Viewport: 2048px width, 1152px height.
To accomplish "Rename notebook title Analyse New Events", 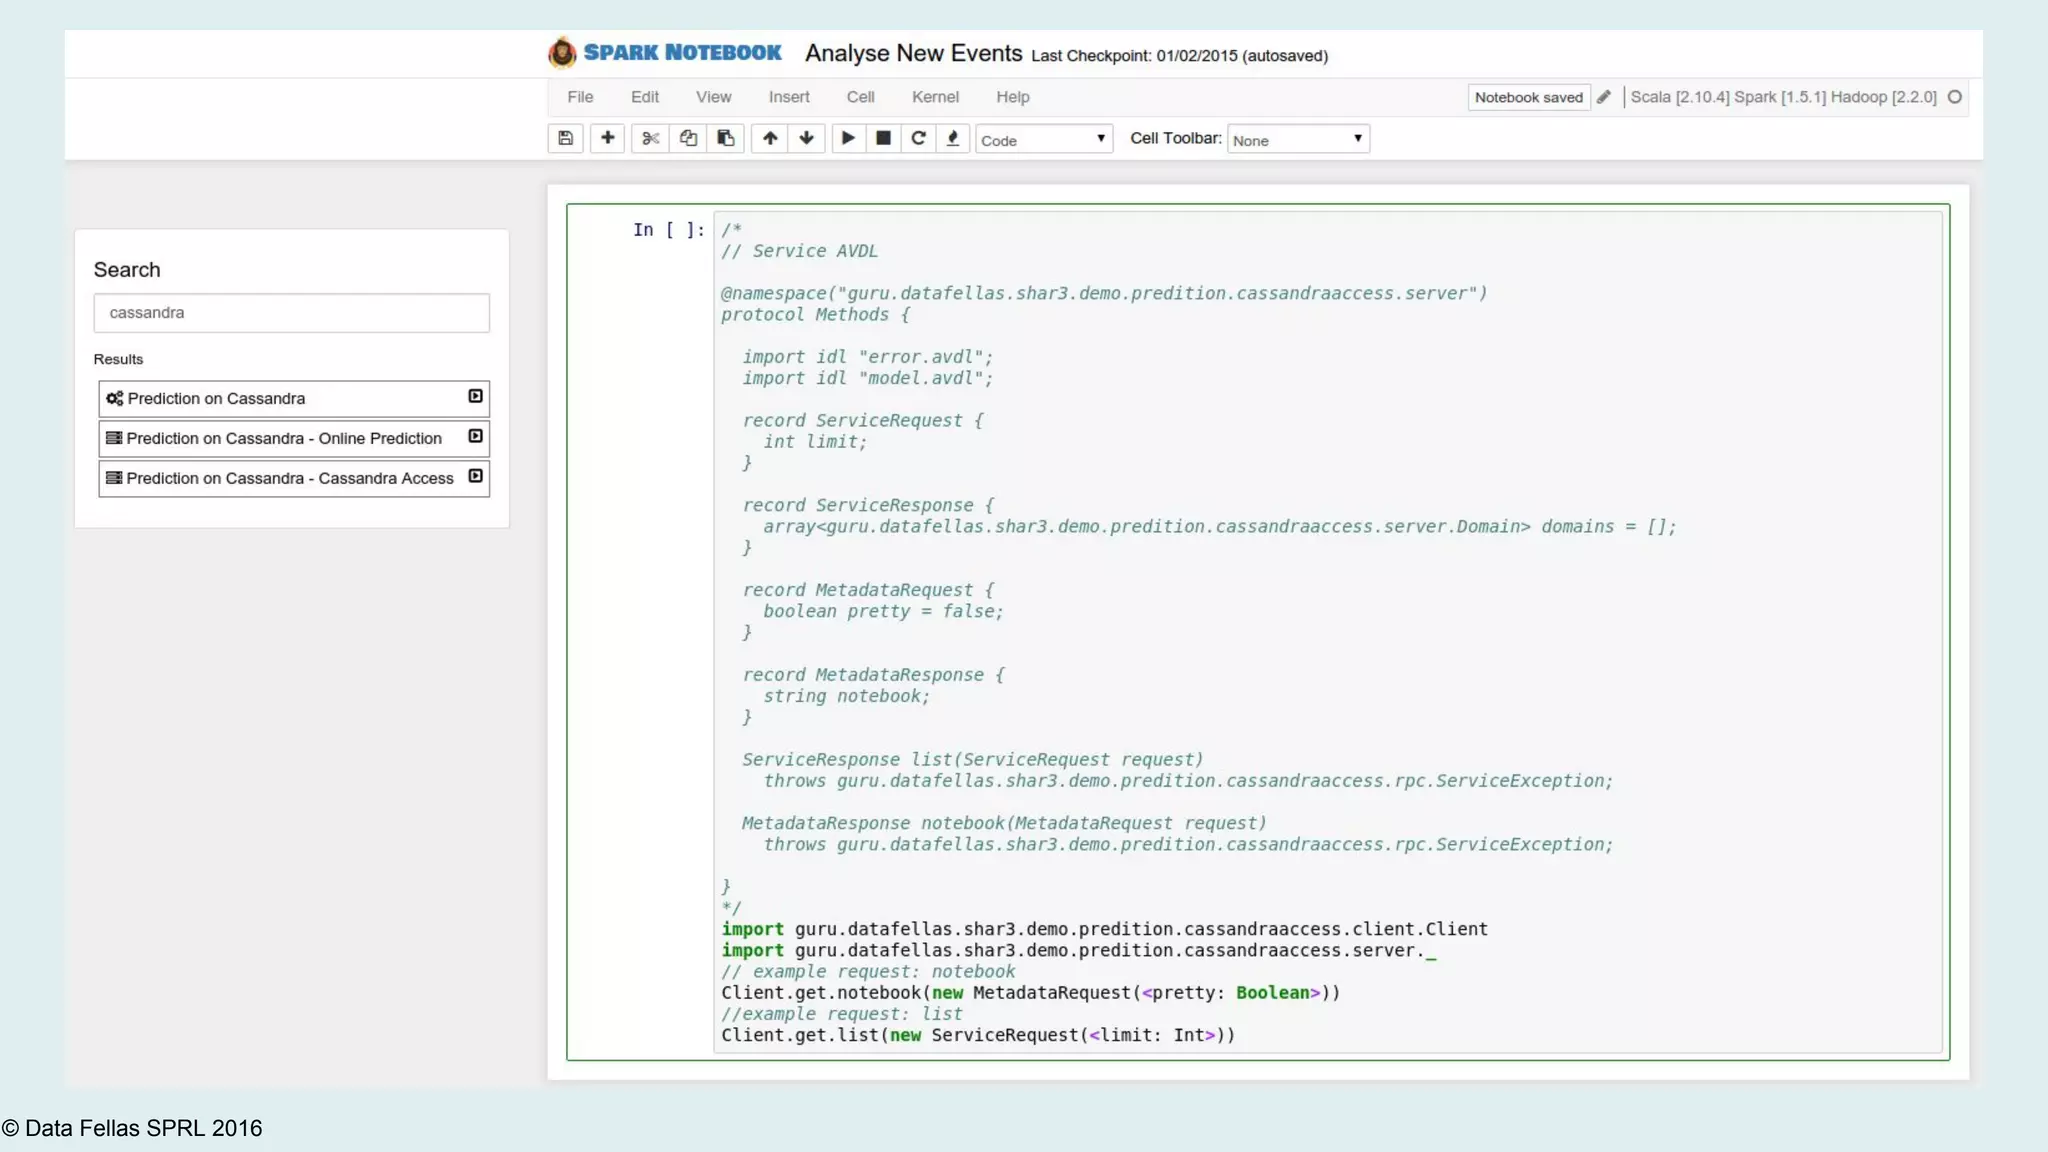I will [913, 53].
